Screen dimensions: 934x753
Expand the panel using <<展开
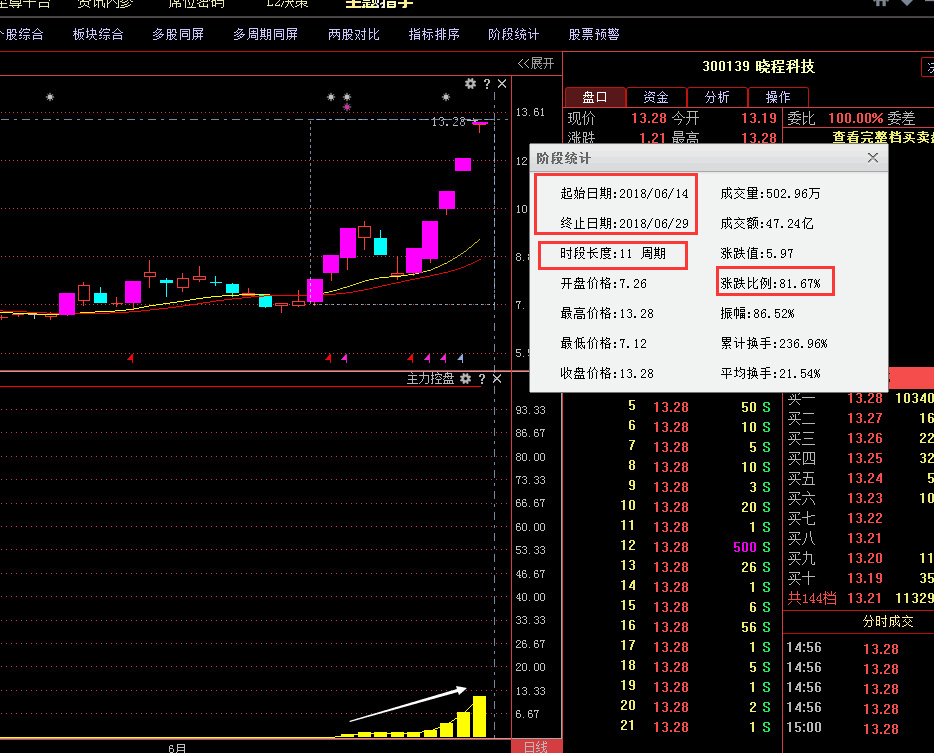[536, 63]
